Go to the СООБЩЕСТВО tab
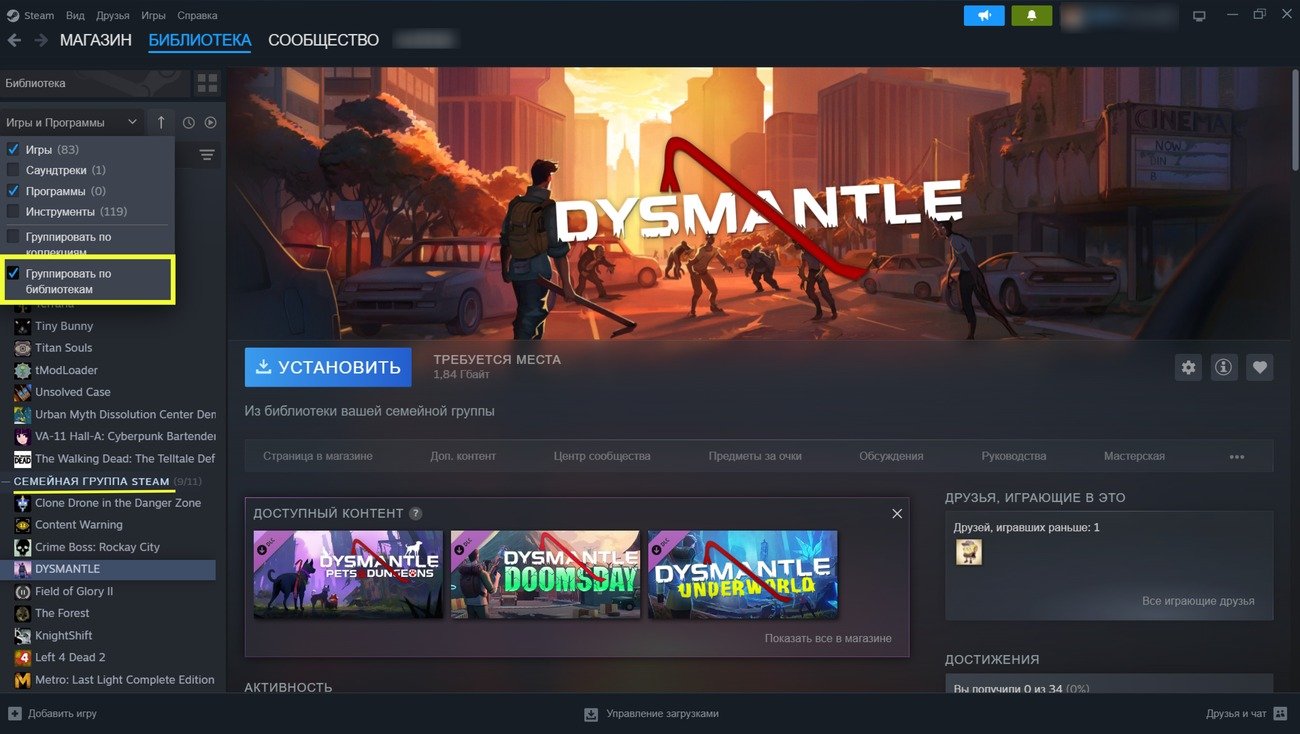Screen dimensions: 1300x734 (x=324, y=40)
